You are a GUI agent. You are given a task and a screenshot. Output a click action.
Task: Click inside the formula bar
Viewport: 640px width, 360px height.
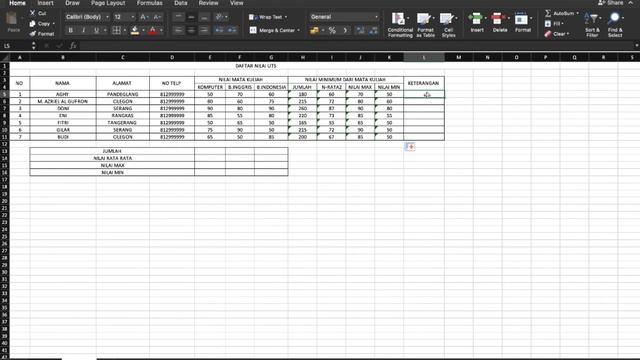pyautogui.click(x=355, y=46)
